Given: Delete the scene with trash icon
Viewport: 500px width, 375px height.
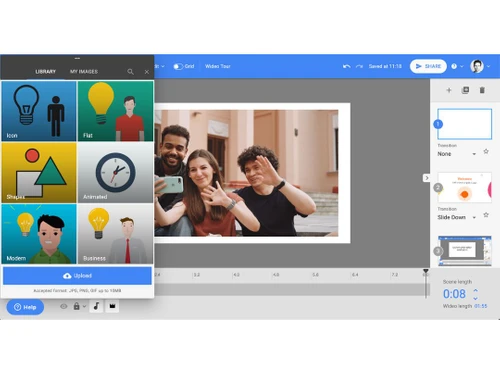Looking at the screenshot, I should 482,90.
